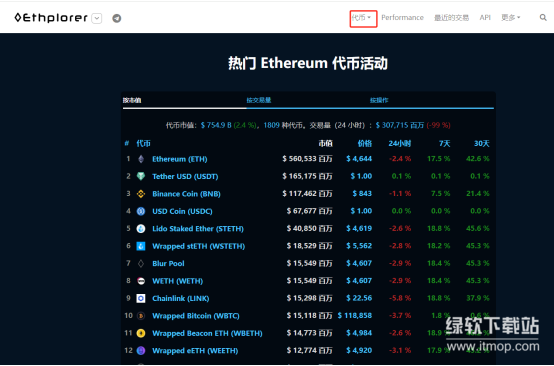554x366 pixels.
Task: Click Wrapped stETH price $ 5,562
Action: [359, 246]
